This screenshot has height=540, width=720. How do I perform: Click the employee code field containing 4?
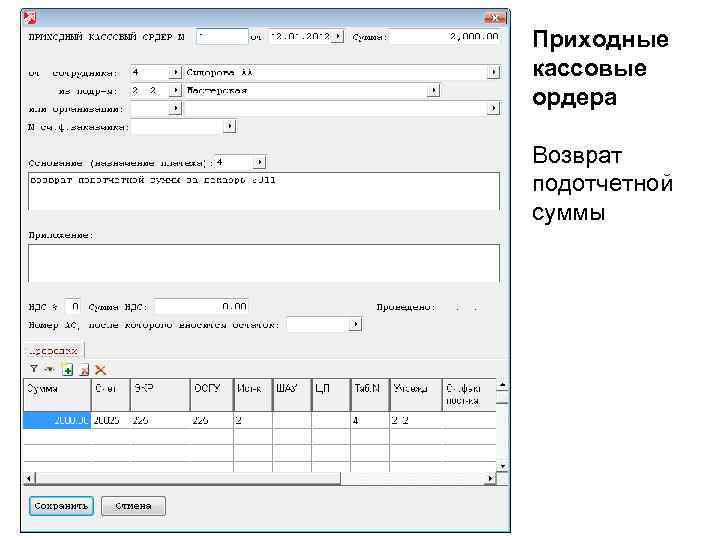pos(150,72)
